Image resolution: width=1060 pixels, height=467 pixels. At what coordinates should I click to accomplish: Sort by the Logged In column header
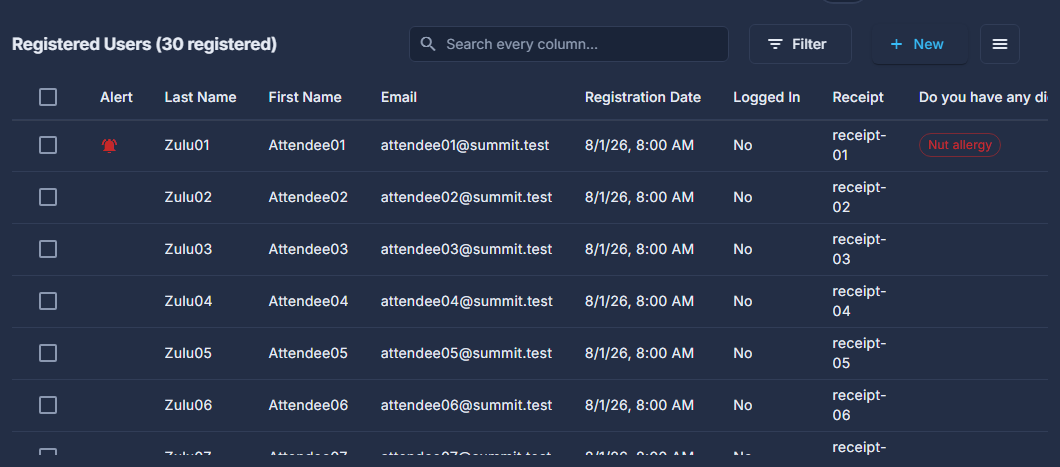coord(767,97)
